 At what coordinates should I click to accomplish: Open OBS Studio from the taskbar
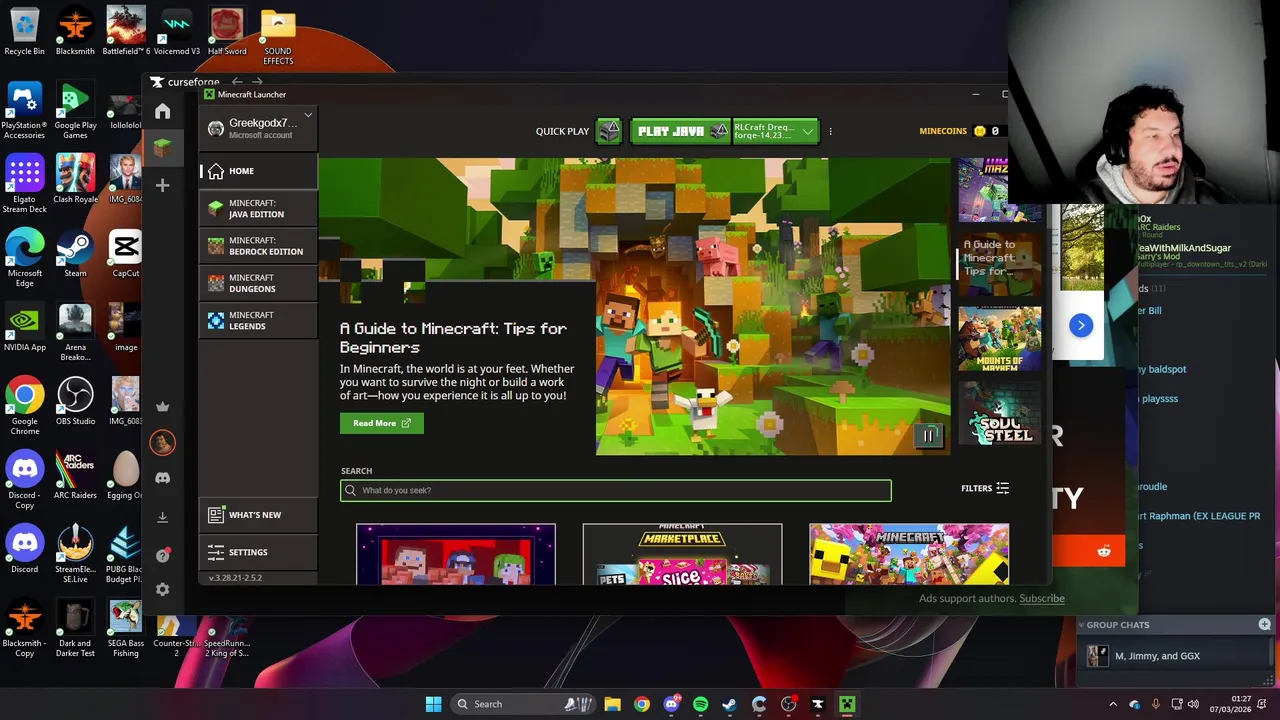[x=788, y=704]
